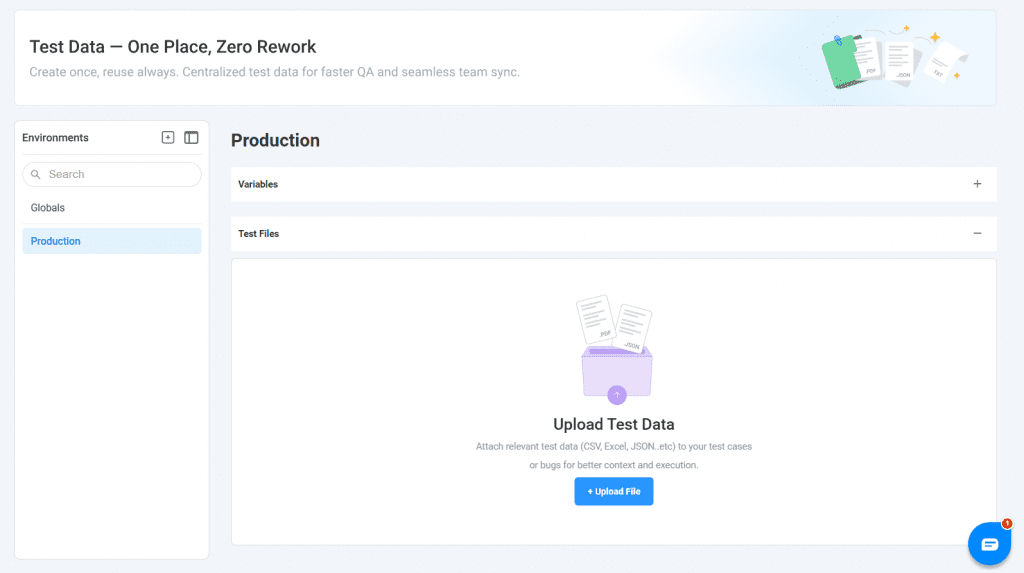Screen dimensions: 1024x573
Task: Select the Production environment in the sidebar
Action: [x=56, y=241]
